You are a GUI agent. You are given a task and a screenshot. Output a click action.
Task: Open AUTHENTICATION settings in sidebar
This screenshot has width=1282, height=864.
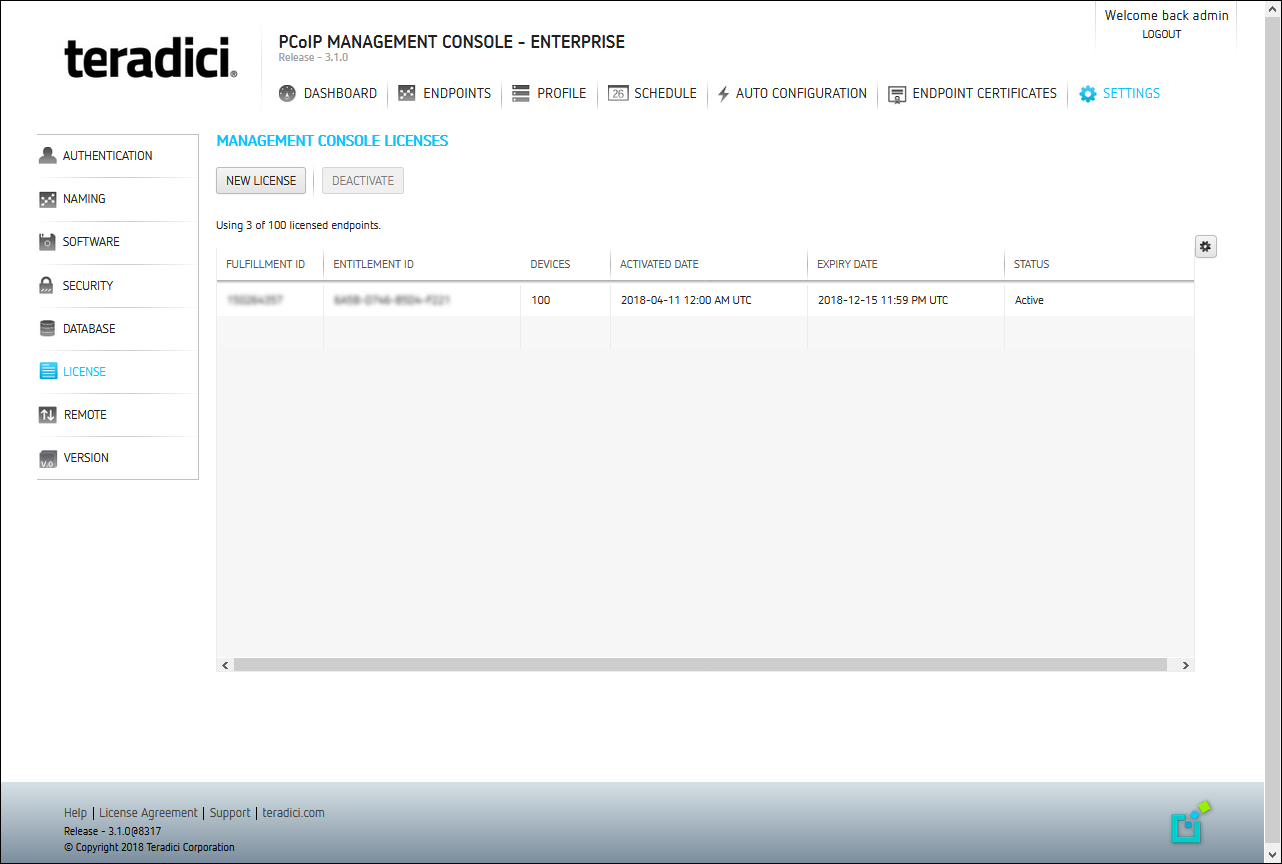(107, 155)
